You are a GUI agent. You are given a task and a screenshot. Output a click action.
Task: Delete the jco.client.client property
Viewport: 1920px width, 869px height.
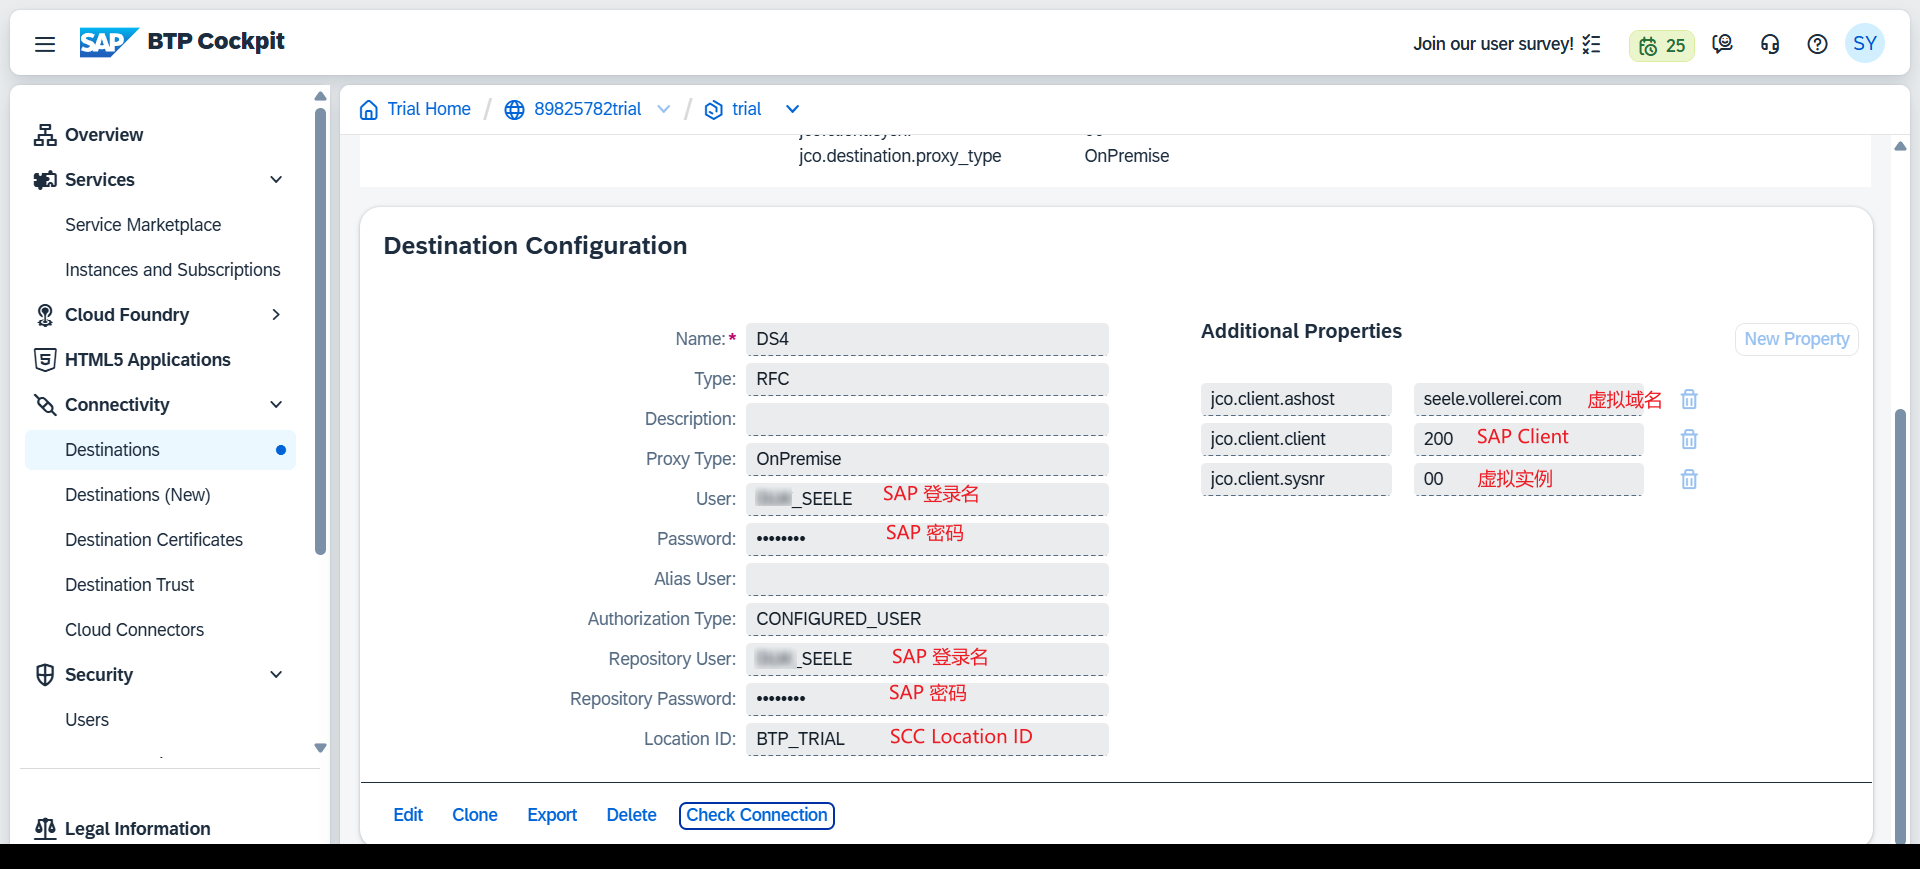(1689, 439)
